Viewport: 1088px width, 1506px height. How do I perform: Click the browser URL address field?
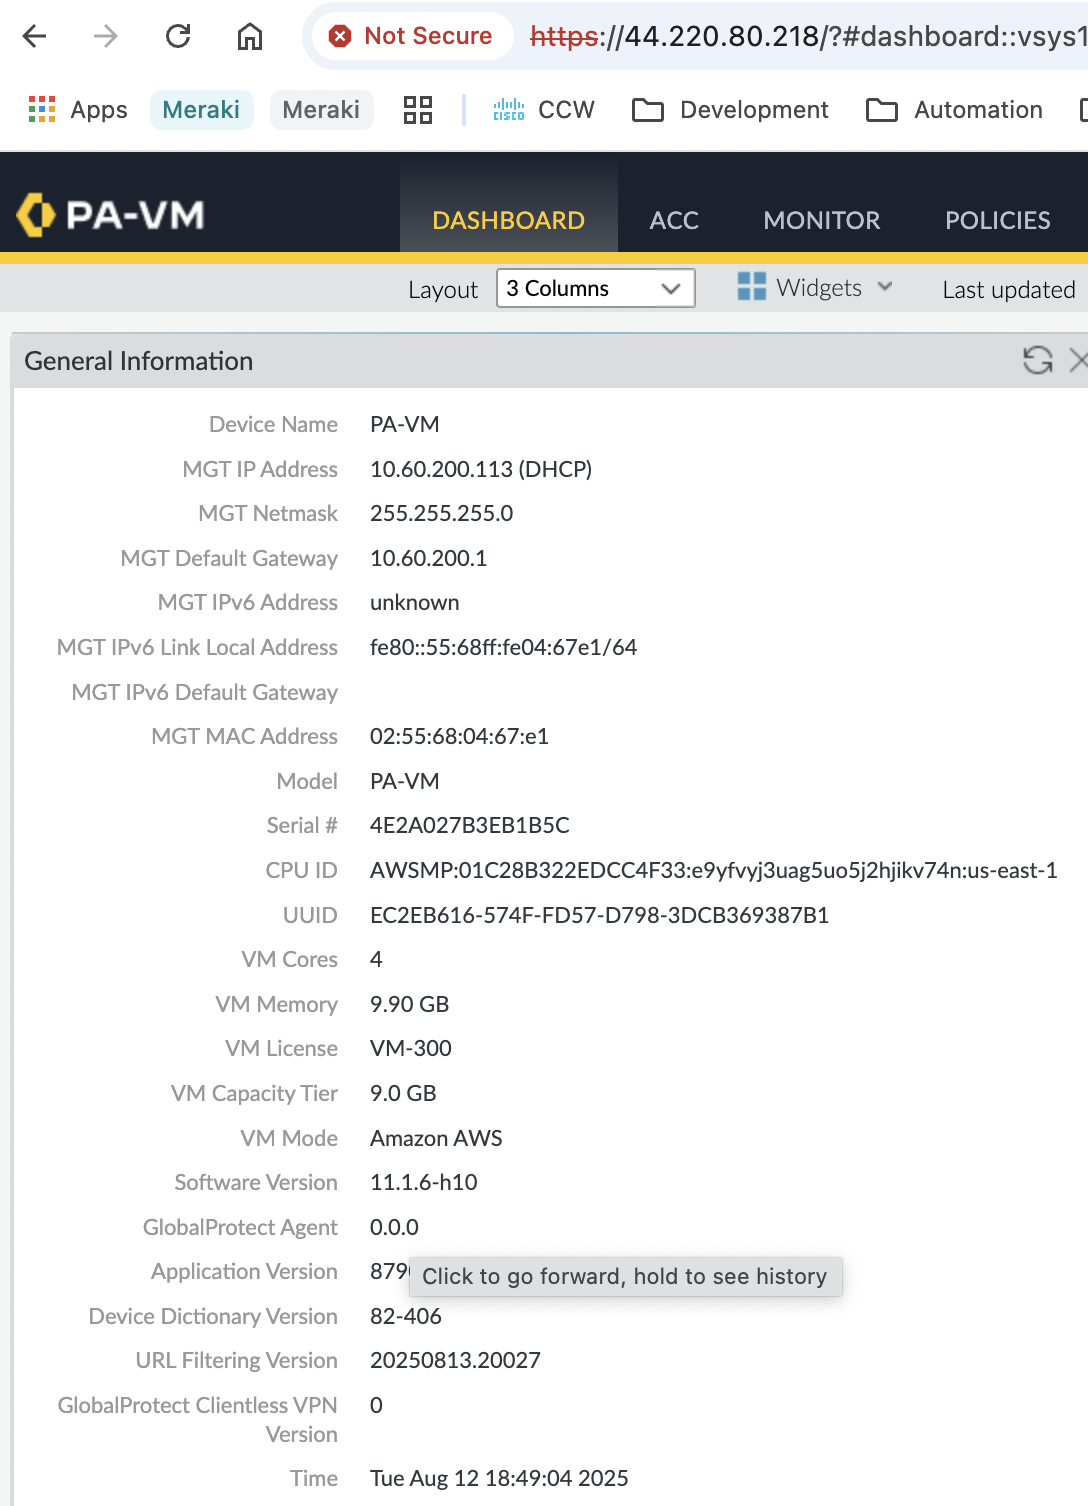(x=808, y=37)
